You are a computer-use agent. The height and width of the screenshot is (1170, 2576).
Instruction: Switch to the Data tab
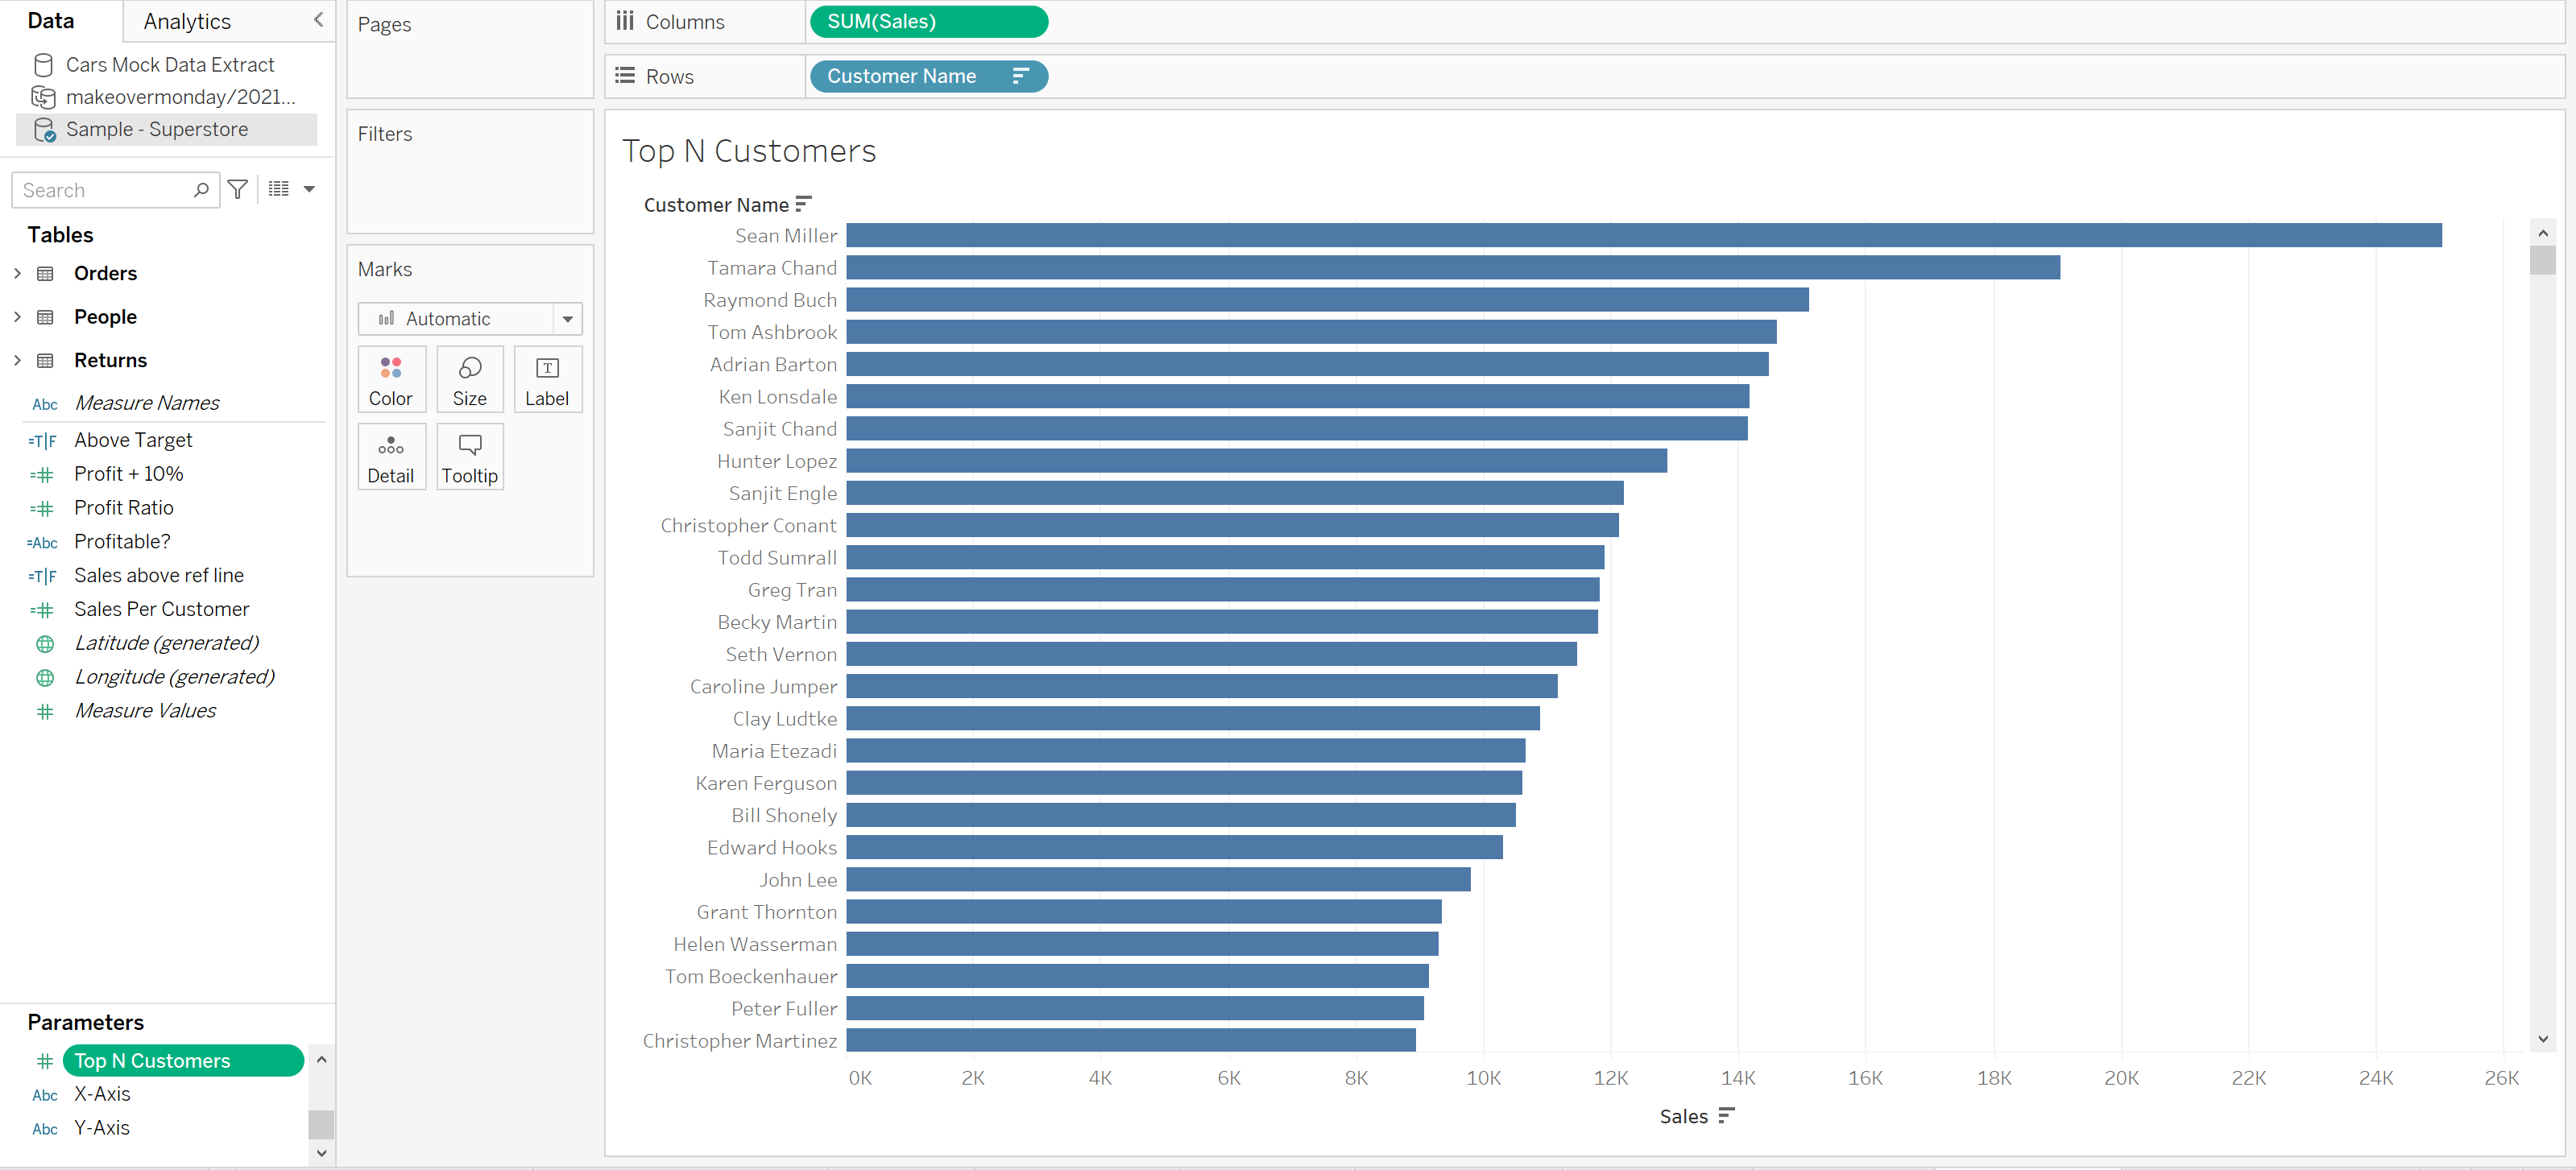[x=51, y=21]
